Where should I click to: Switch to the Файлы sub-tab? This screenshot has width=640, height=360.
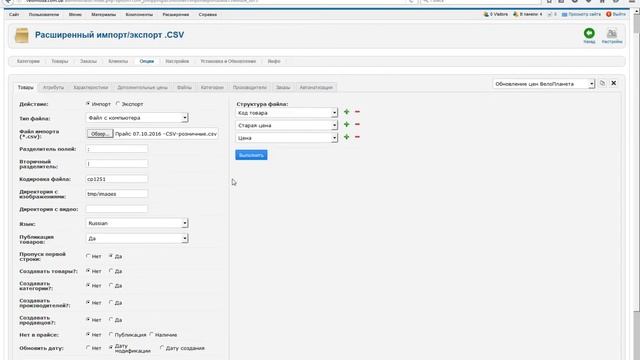tap(184, 87)
